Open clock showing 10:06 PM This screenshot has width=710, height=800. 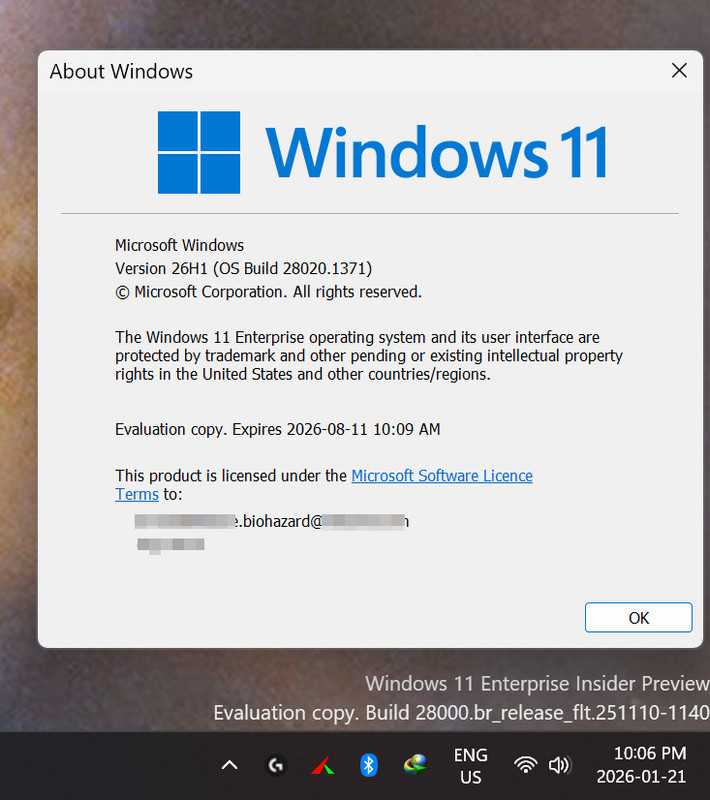click(x=650, y=753)
